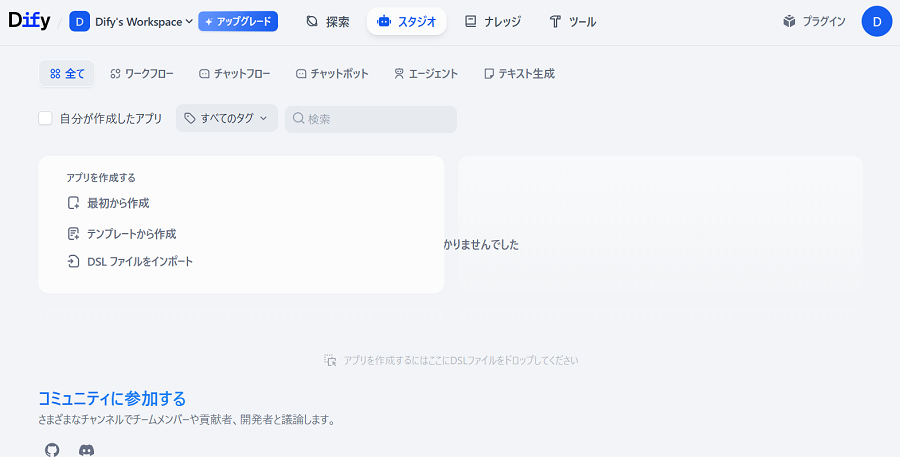Open the プラグイン plugins page
Image resolution: width=900 pixels, height=457 pixels.
(x=814, y=22)
